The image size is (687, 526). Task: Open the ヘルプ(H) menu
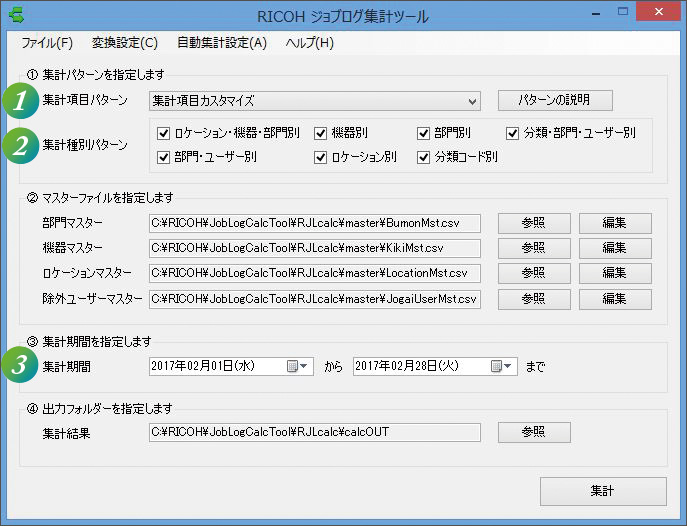(309, 43)
